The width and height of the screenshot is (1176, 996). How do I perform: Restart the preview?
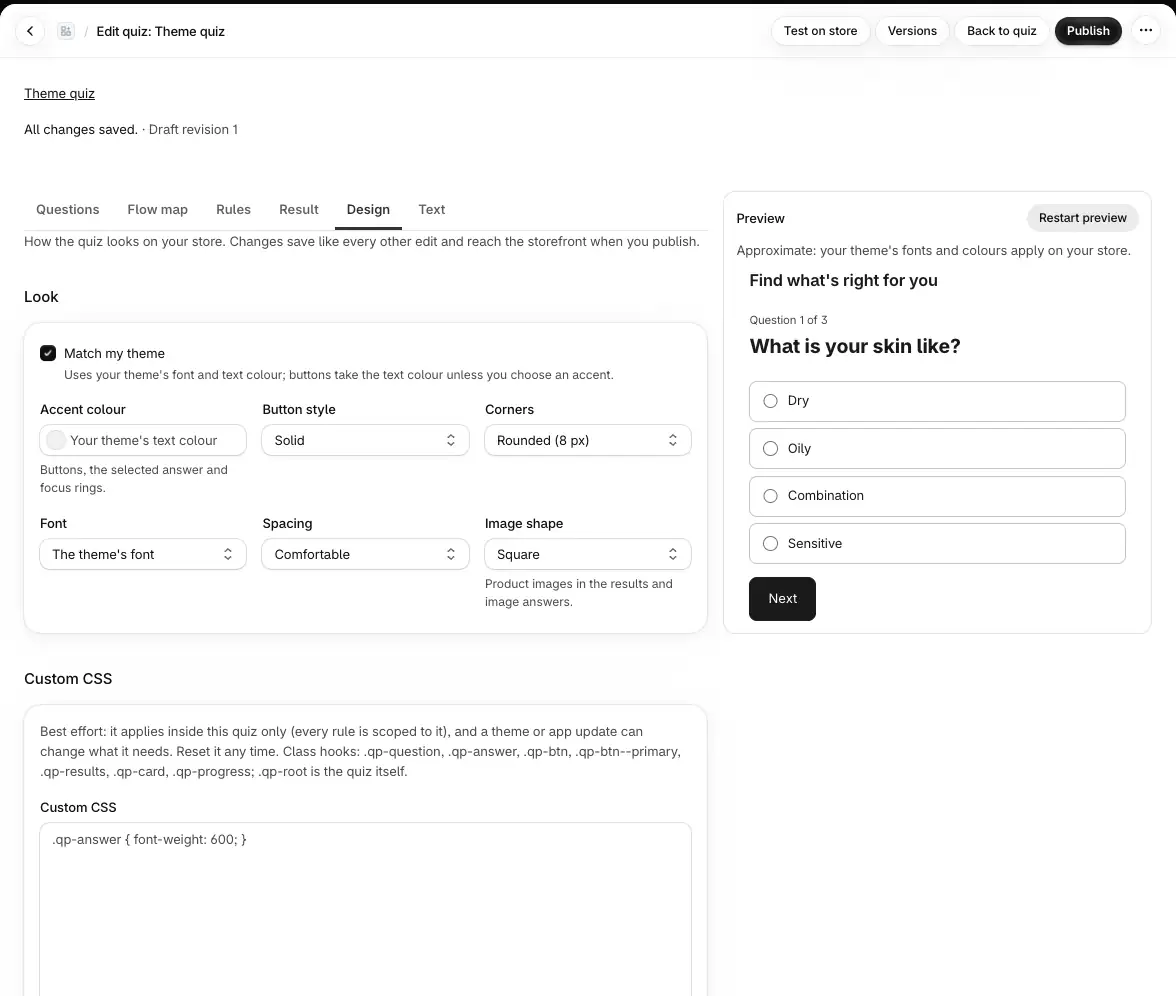pos(1082,218)
